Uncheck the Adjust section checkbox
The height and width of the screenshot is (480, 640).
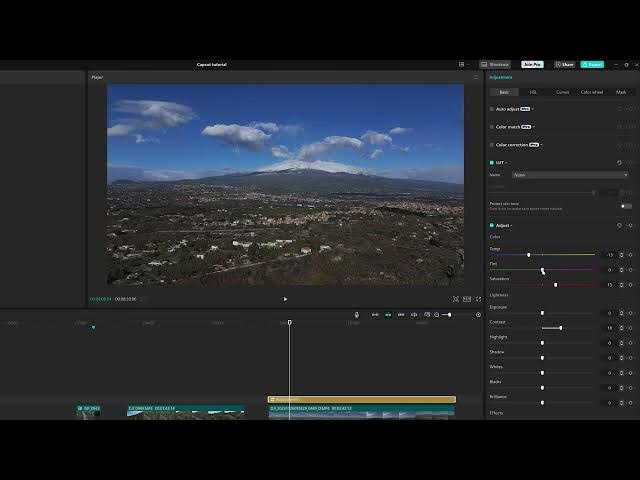(x=491, y=225)
